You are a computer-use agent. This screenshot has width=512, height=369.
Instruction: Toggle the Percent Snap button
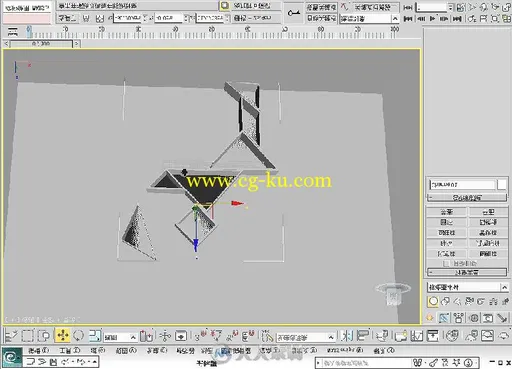pyautogui.click(x=232, y=336)
